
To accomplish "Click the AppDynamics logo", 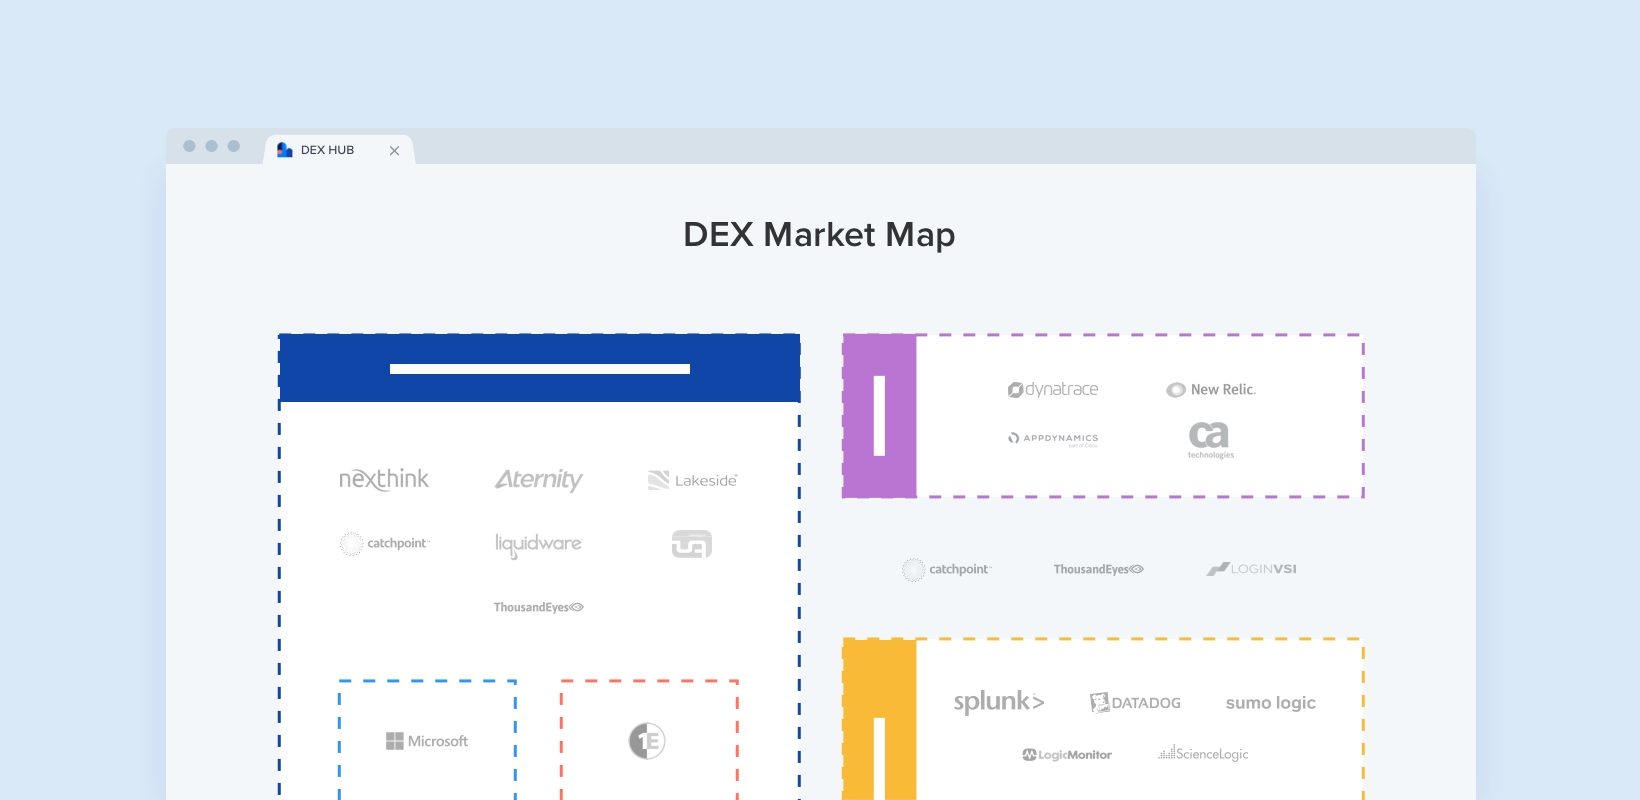I will point(1053,438).
